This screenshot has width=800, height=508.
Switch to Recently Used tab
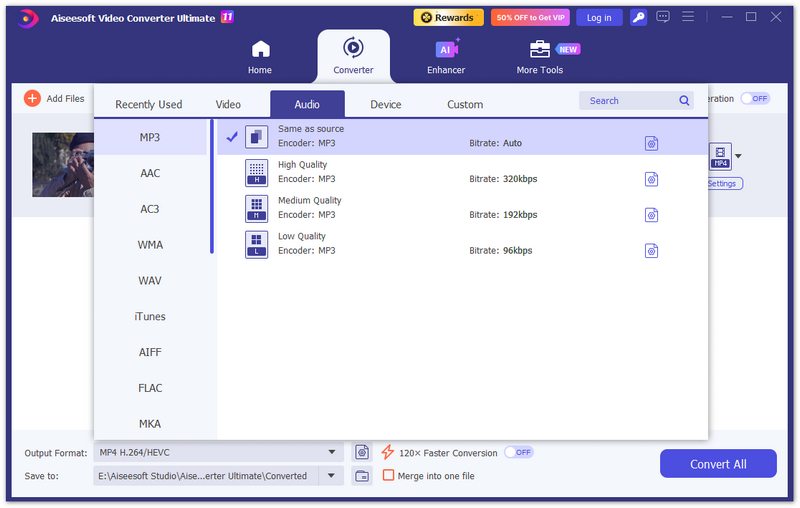[x=148, y=105]
